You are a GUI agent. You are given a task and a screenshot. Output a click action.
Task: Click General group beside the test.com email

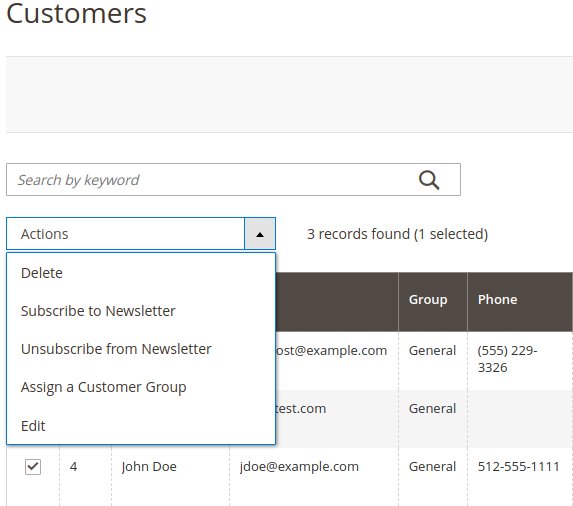(432, 408)
